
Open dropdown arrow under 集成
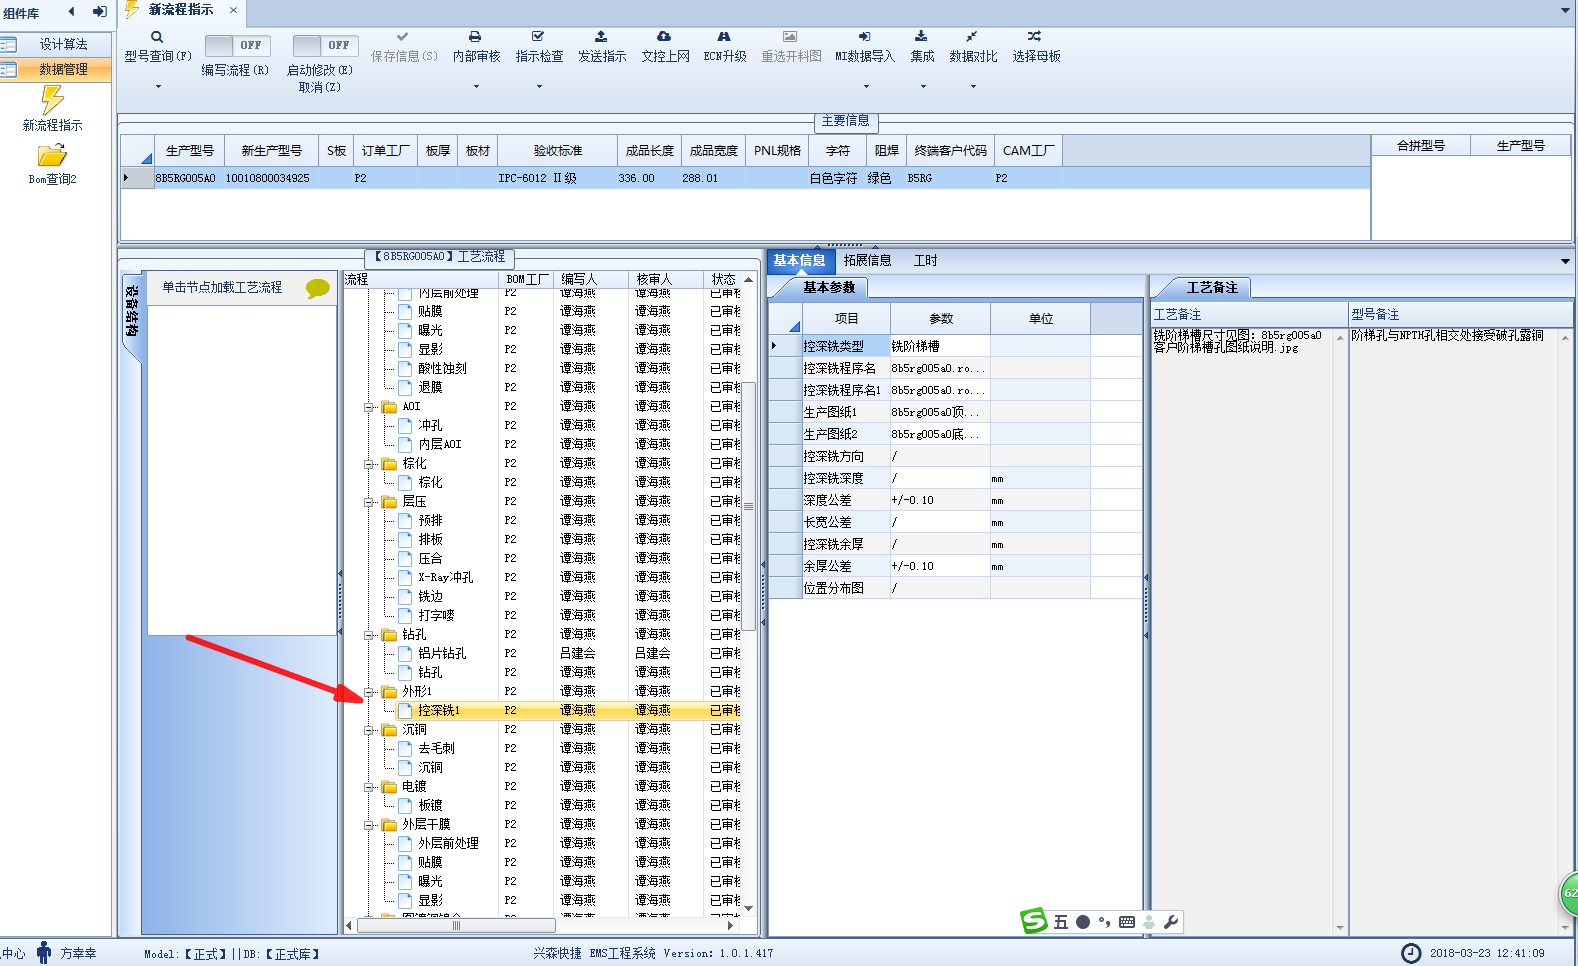[x=923, y=87]
